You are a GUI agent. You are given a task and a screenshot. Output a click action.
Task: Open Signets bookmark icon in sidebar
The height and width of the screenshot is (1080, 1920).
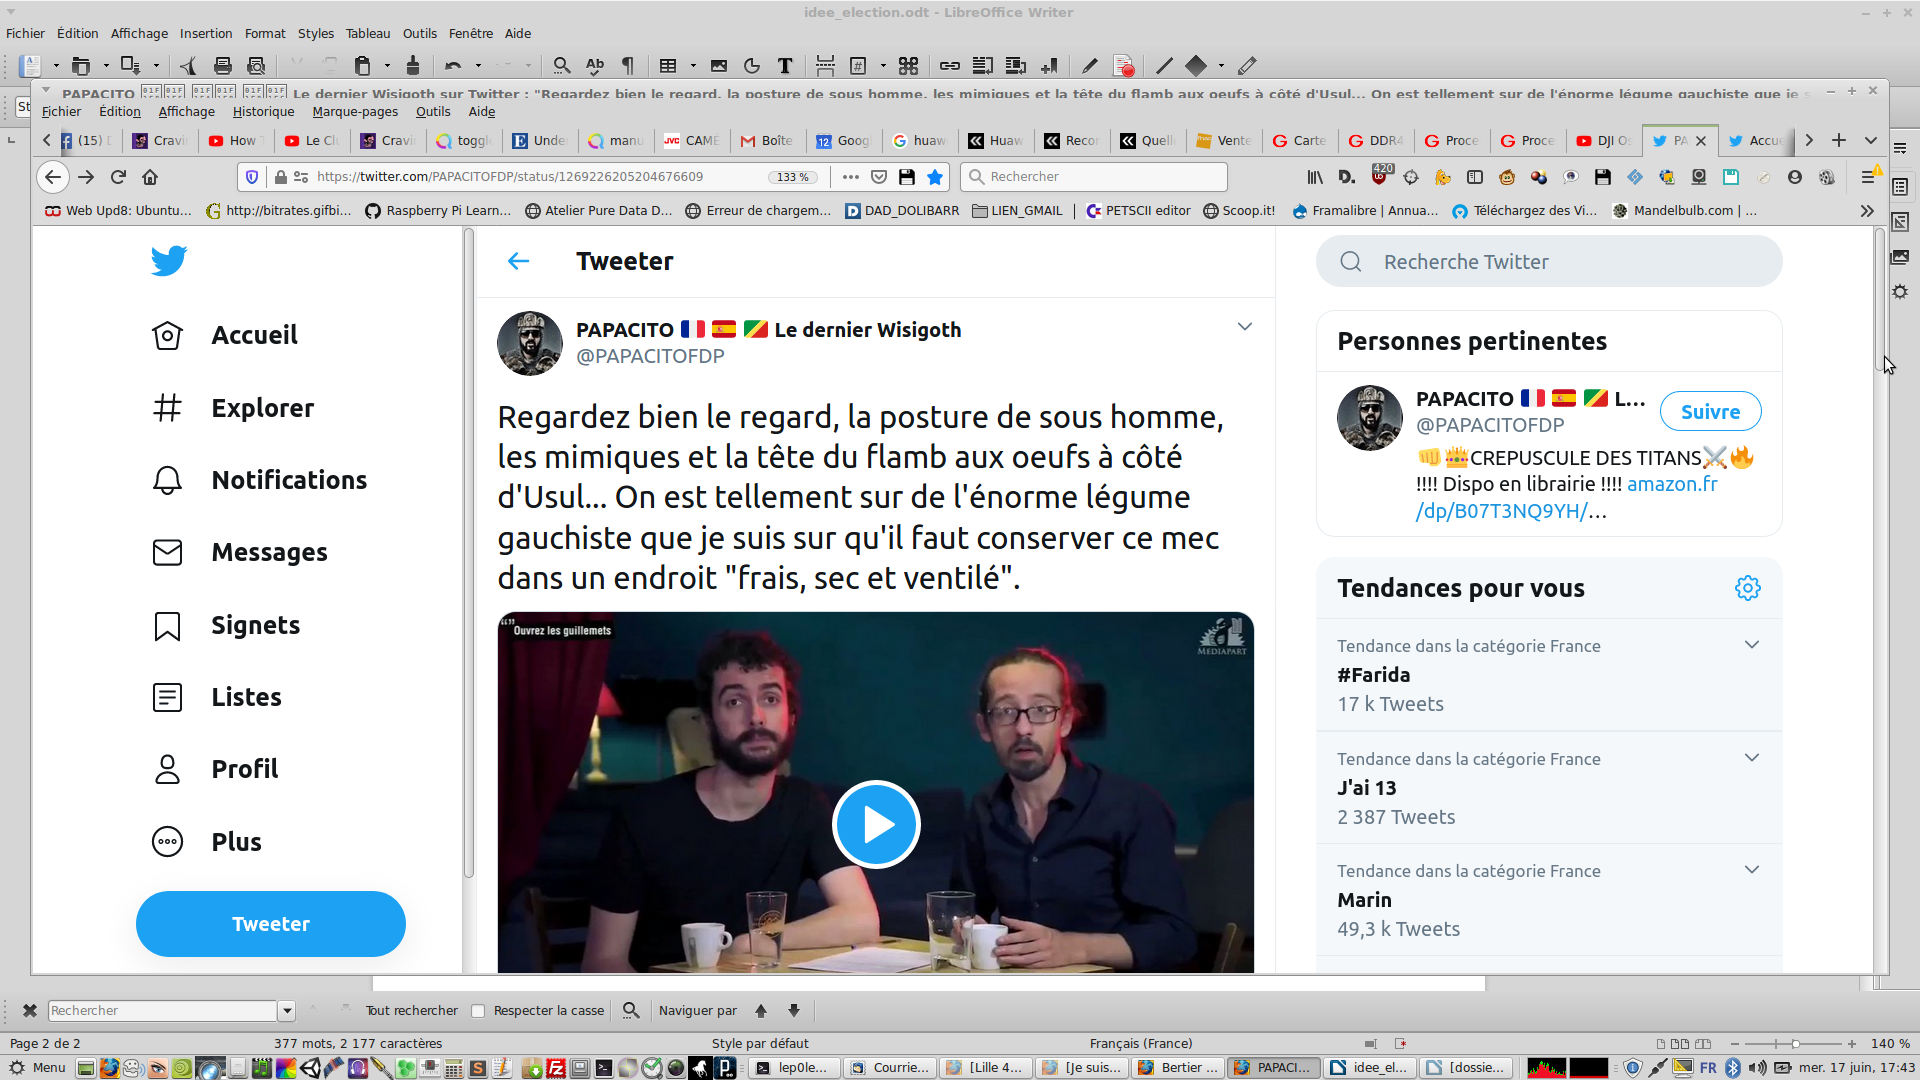[167, 626]
